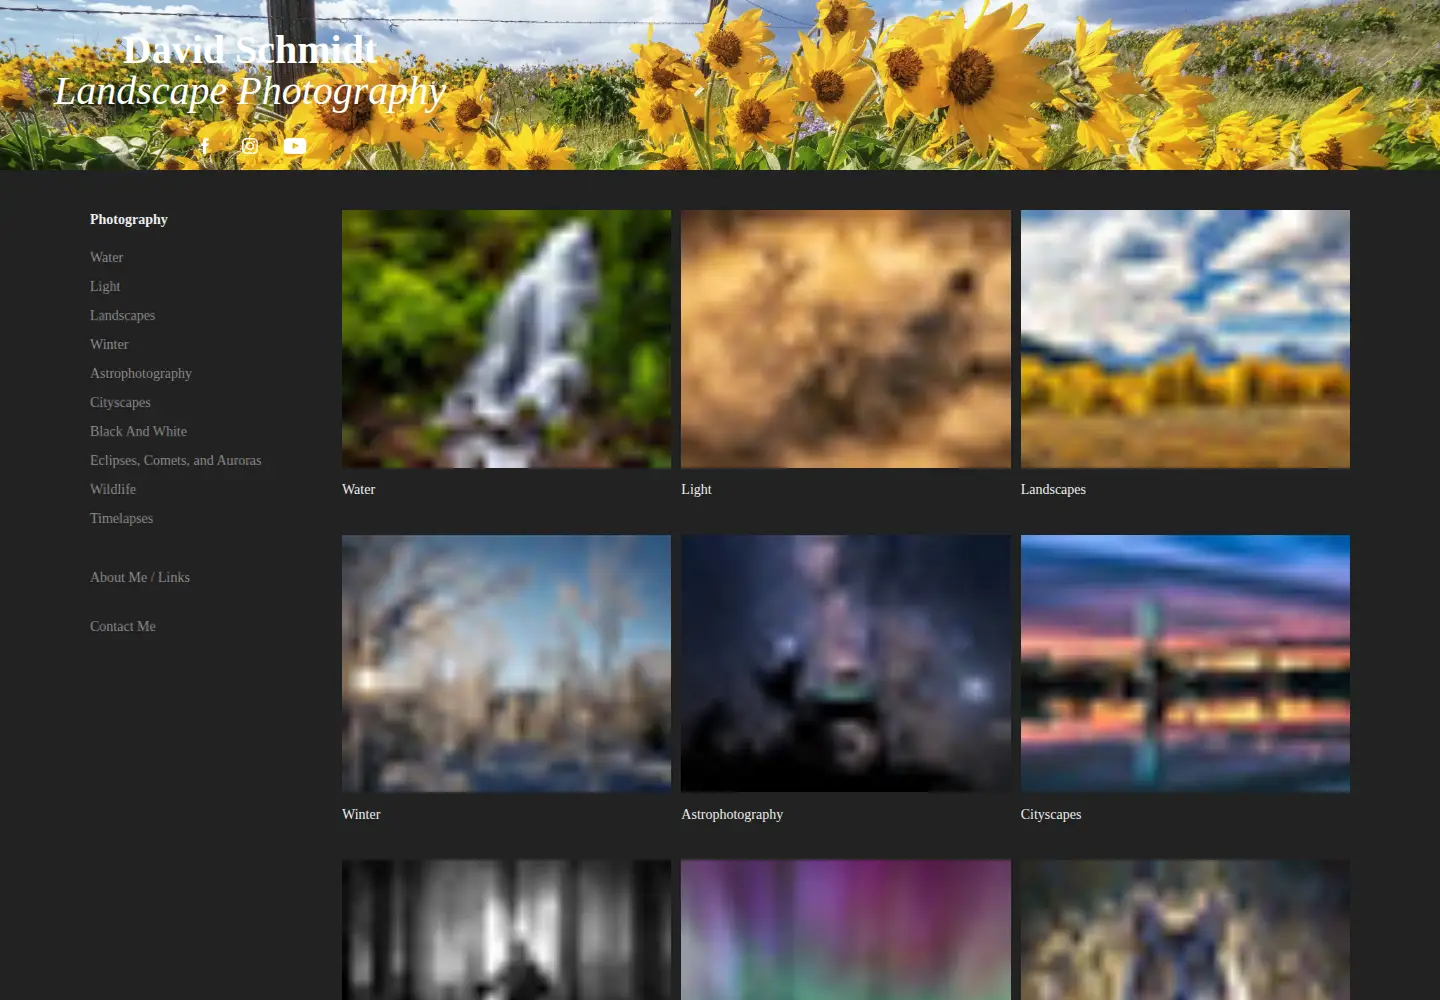Open Astrophotography sidebar link

(x=141, y=373)
